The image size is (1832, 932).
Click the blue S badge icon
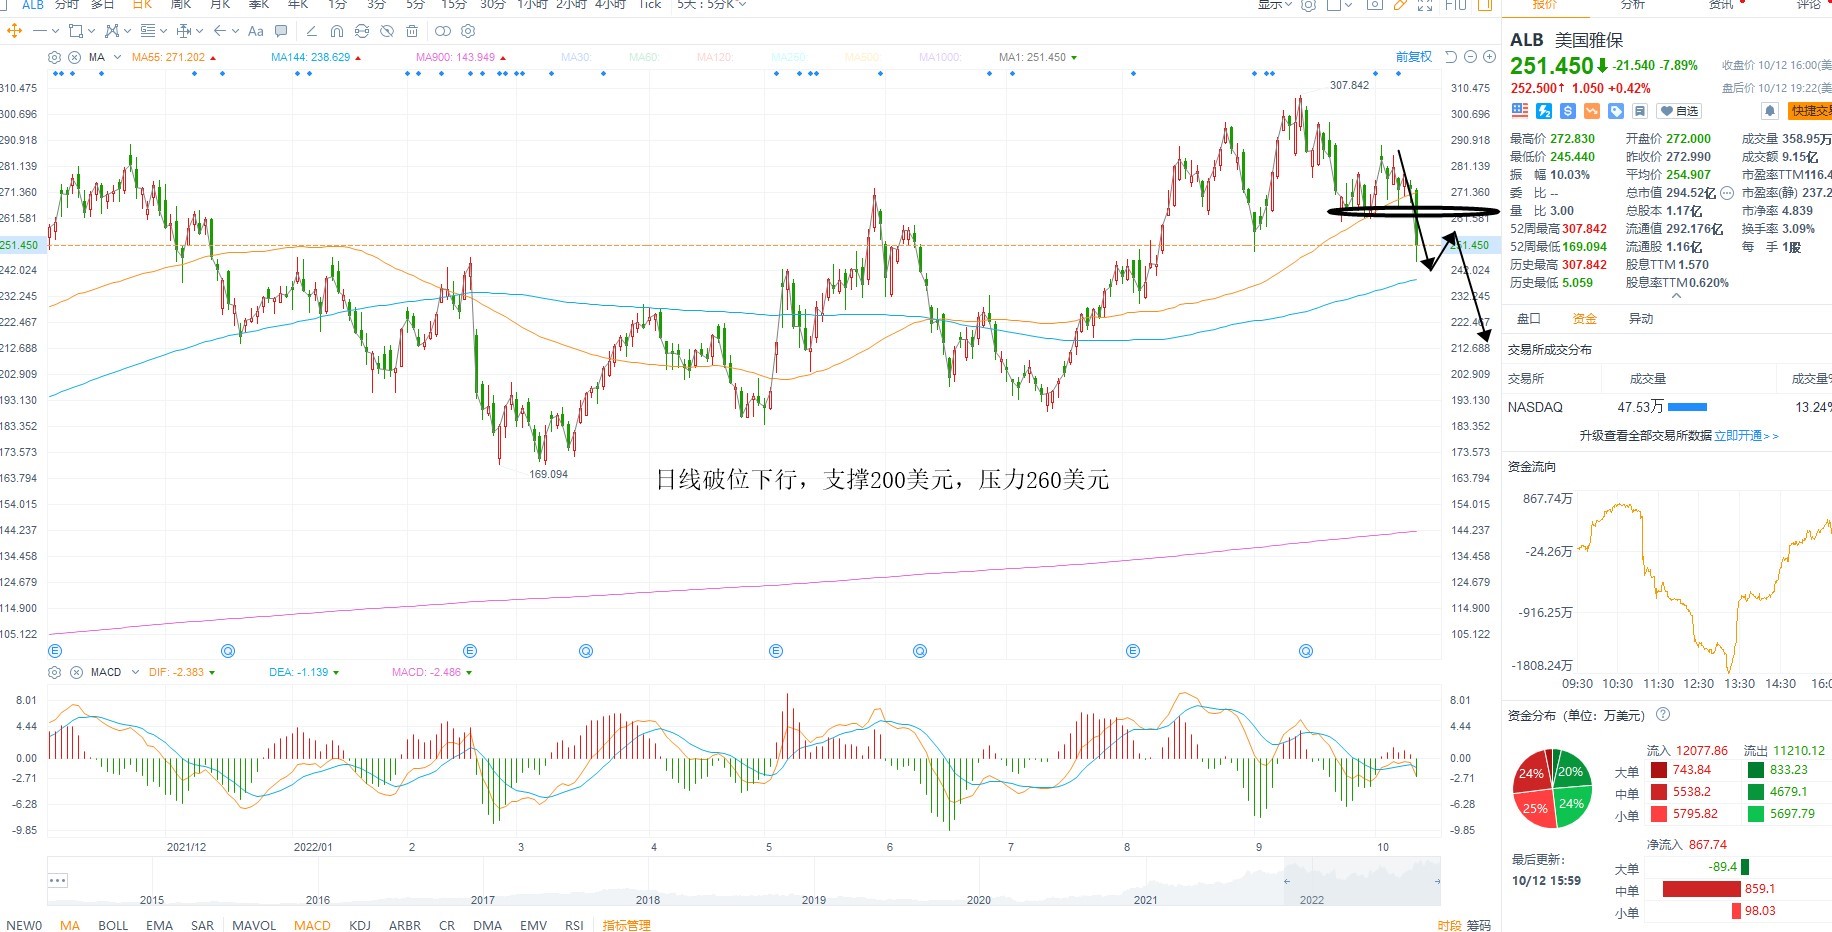click(1568, 111)
